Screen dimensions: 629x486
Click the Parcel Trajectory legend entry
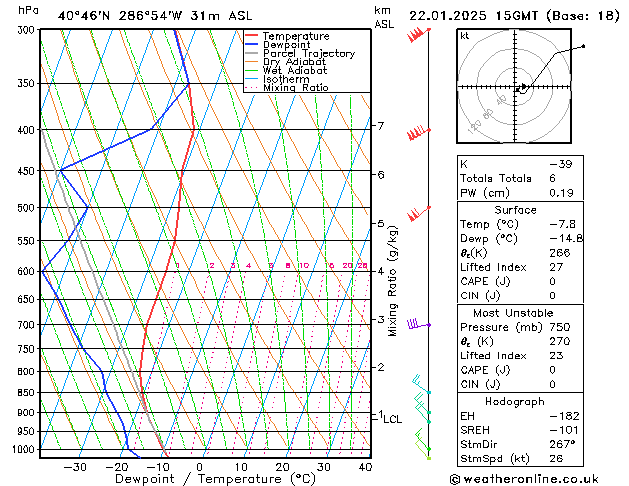(300, 53)
